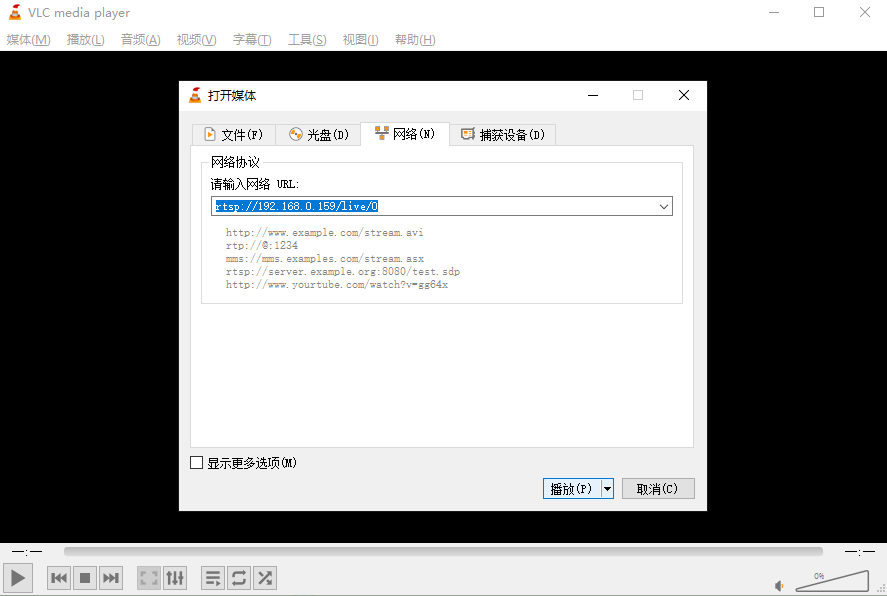Close the 打开媒体 dialog
The image size is (887, 596).
tap(684, 95)
